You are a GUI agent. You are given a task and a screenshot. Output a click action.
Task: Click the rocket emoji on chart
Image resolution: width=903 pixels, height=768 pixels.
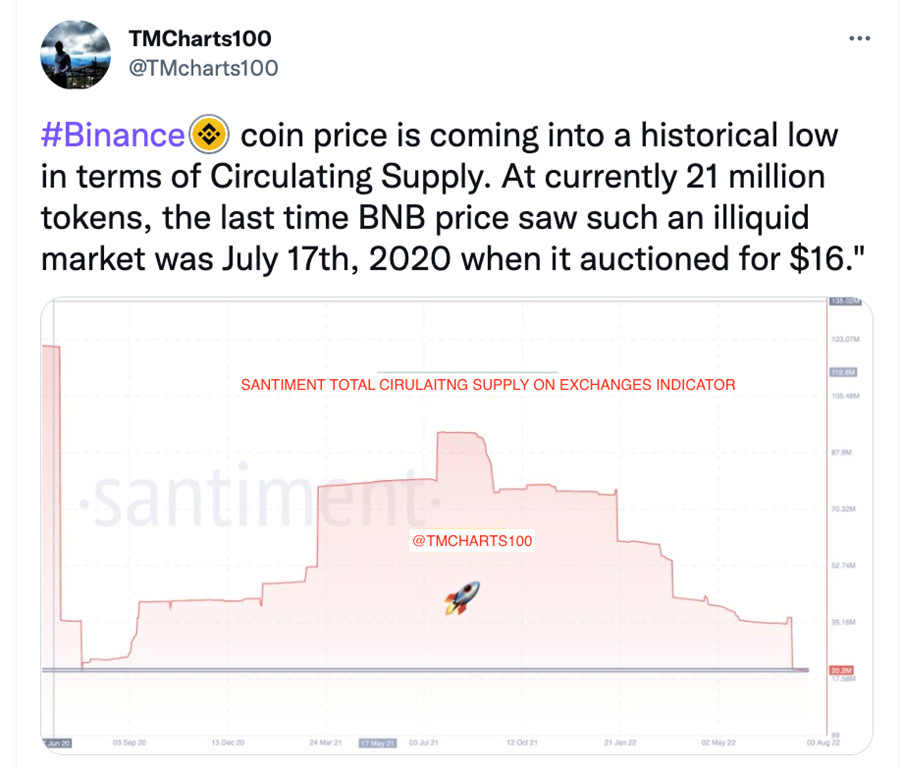462,597
